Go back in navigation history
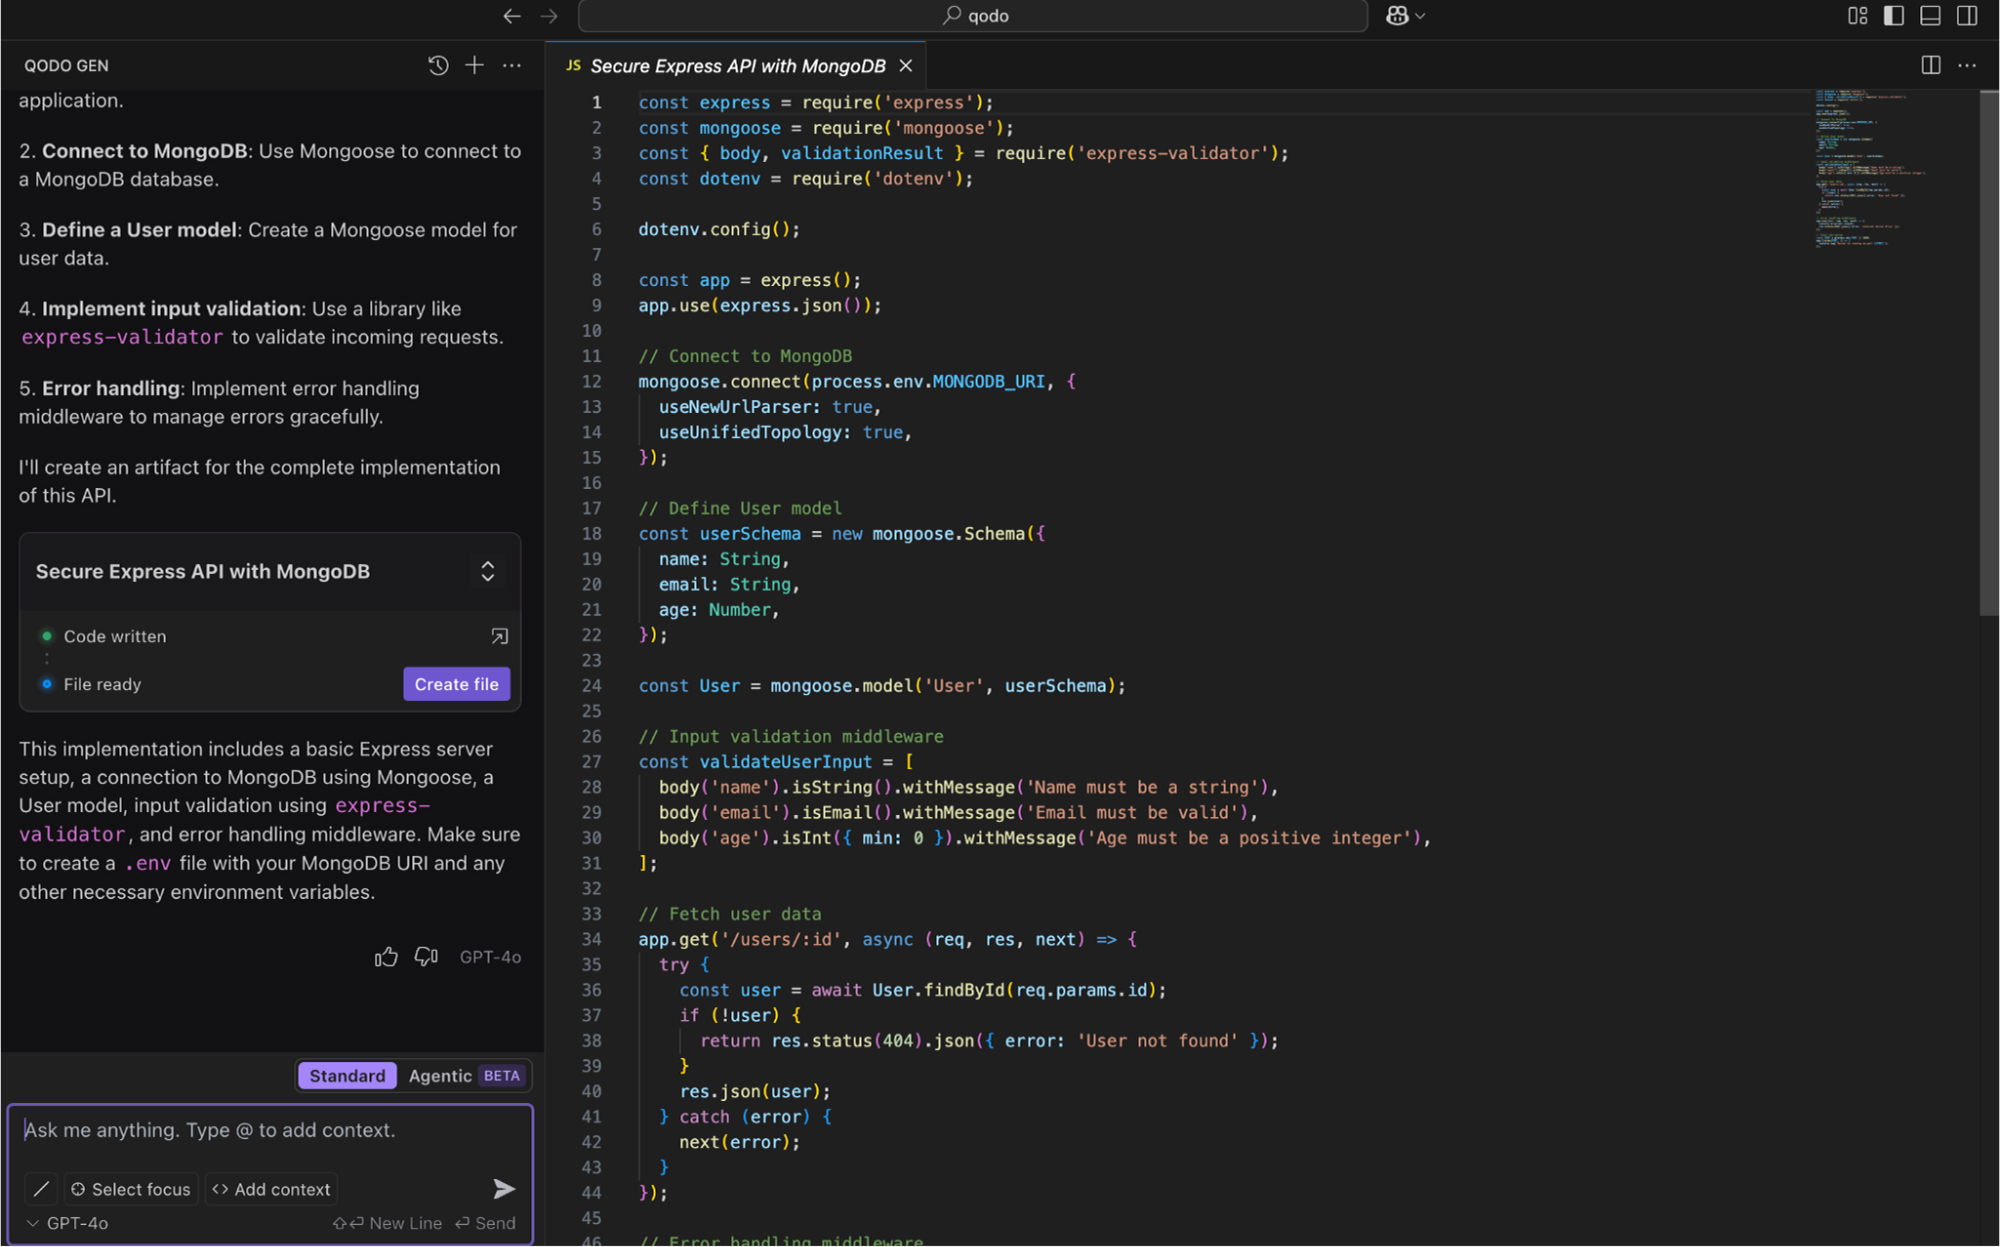The image size is (2000, 1247). (x=512, y=16)
